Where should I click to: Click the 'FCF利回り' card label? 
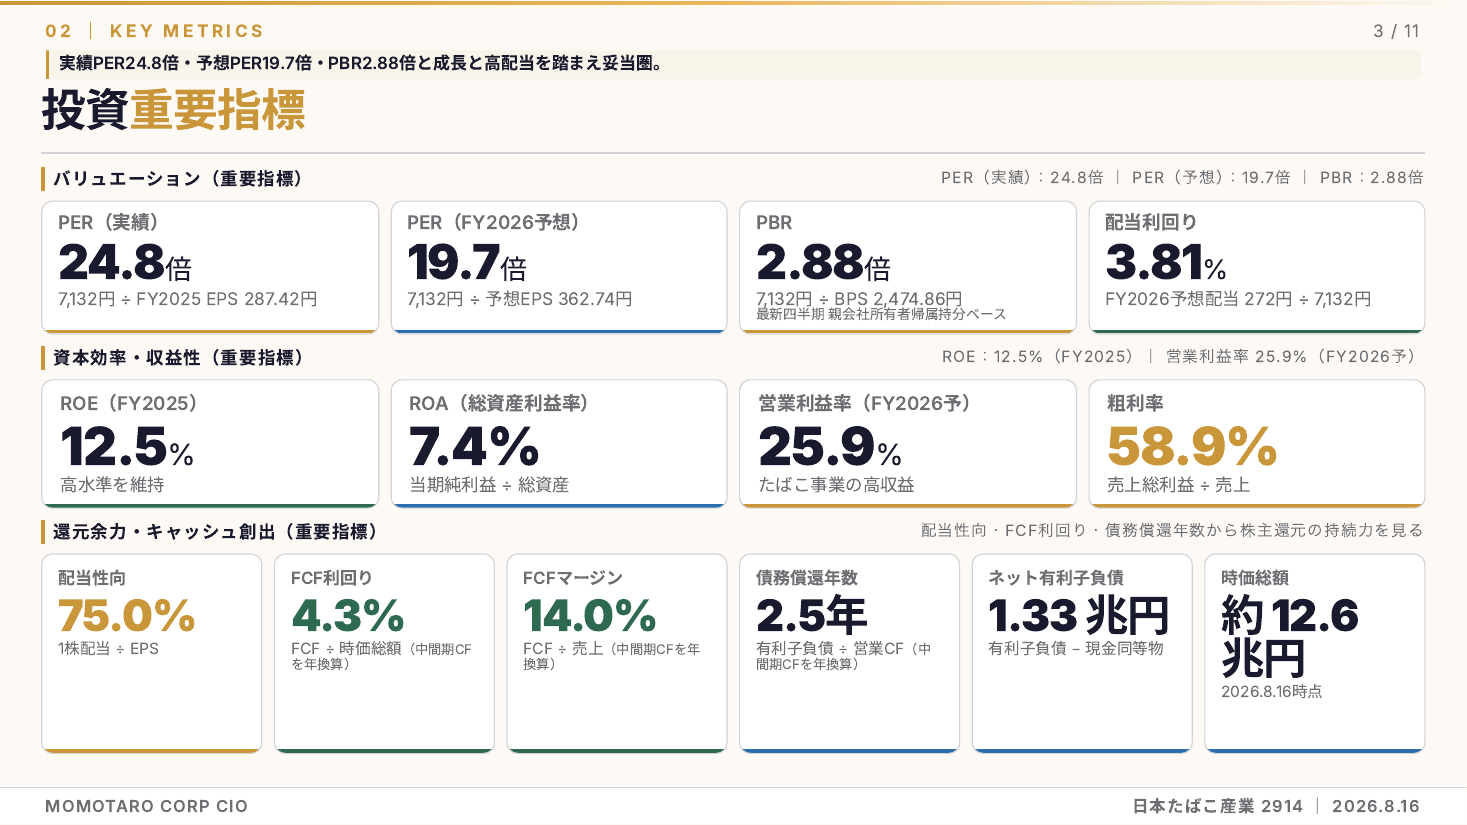click(332, 578)
